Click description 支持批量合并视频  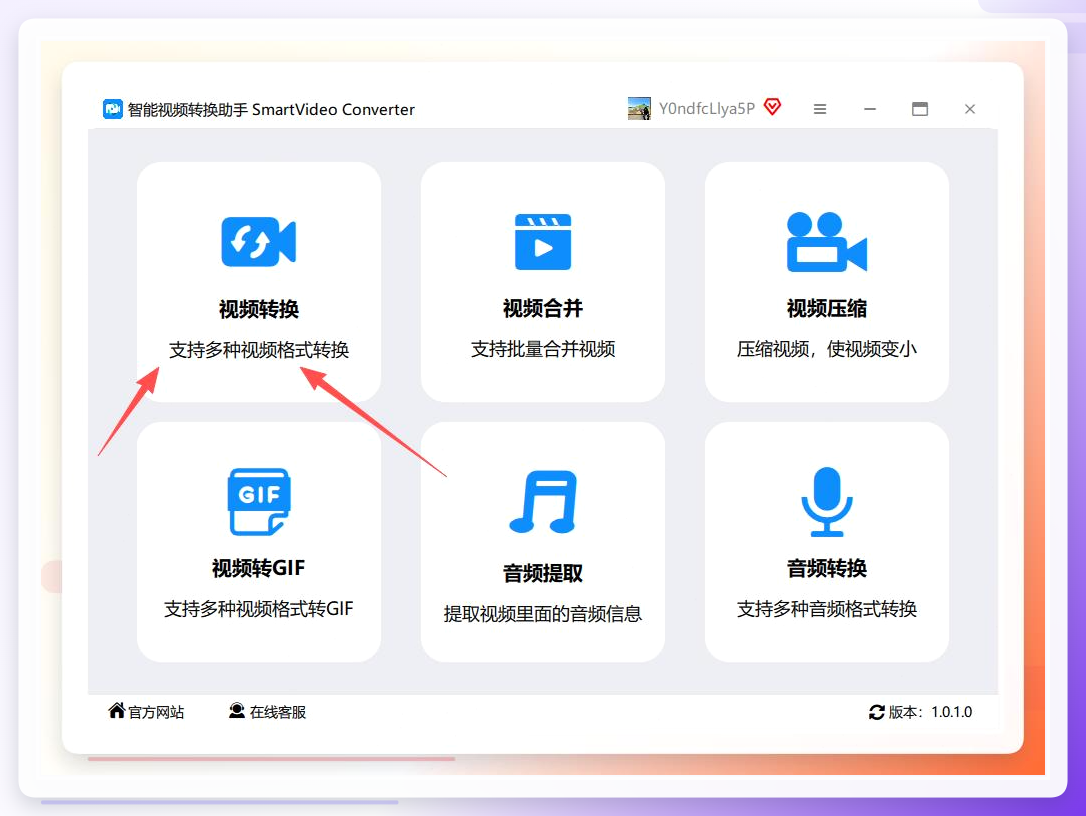pos(543,349)
